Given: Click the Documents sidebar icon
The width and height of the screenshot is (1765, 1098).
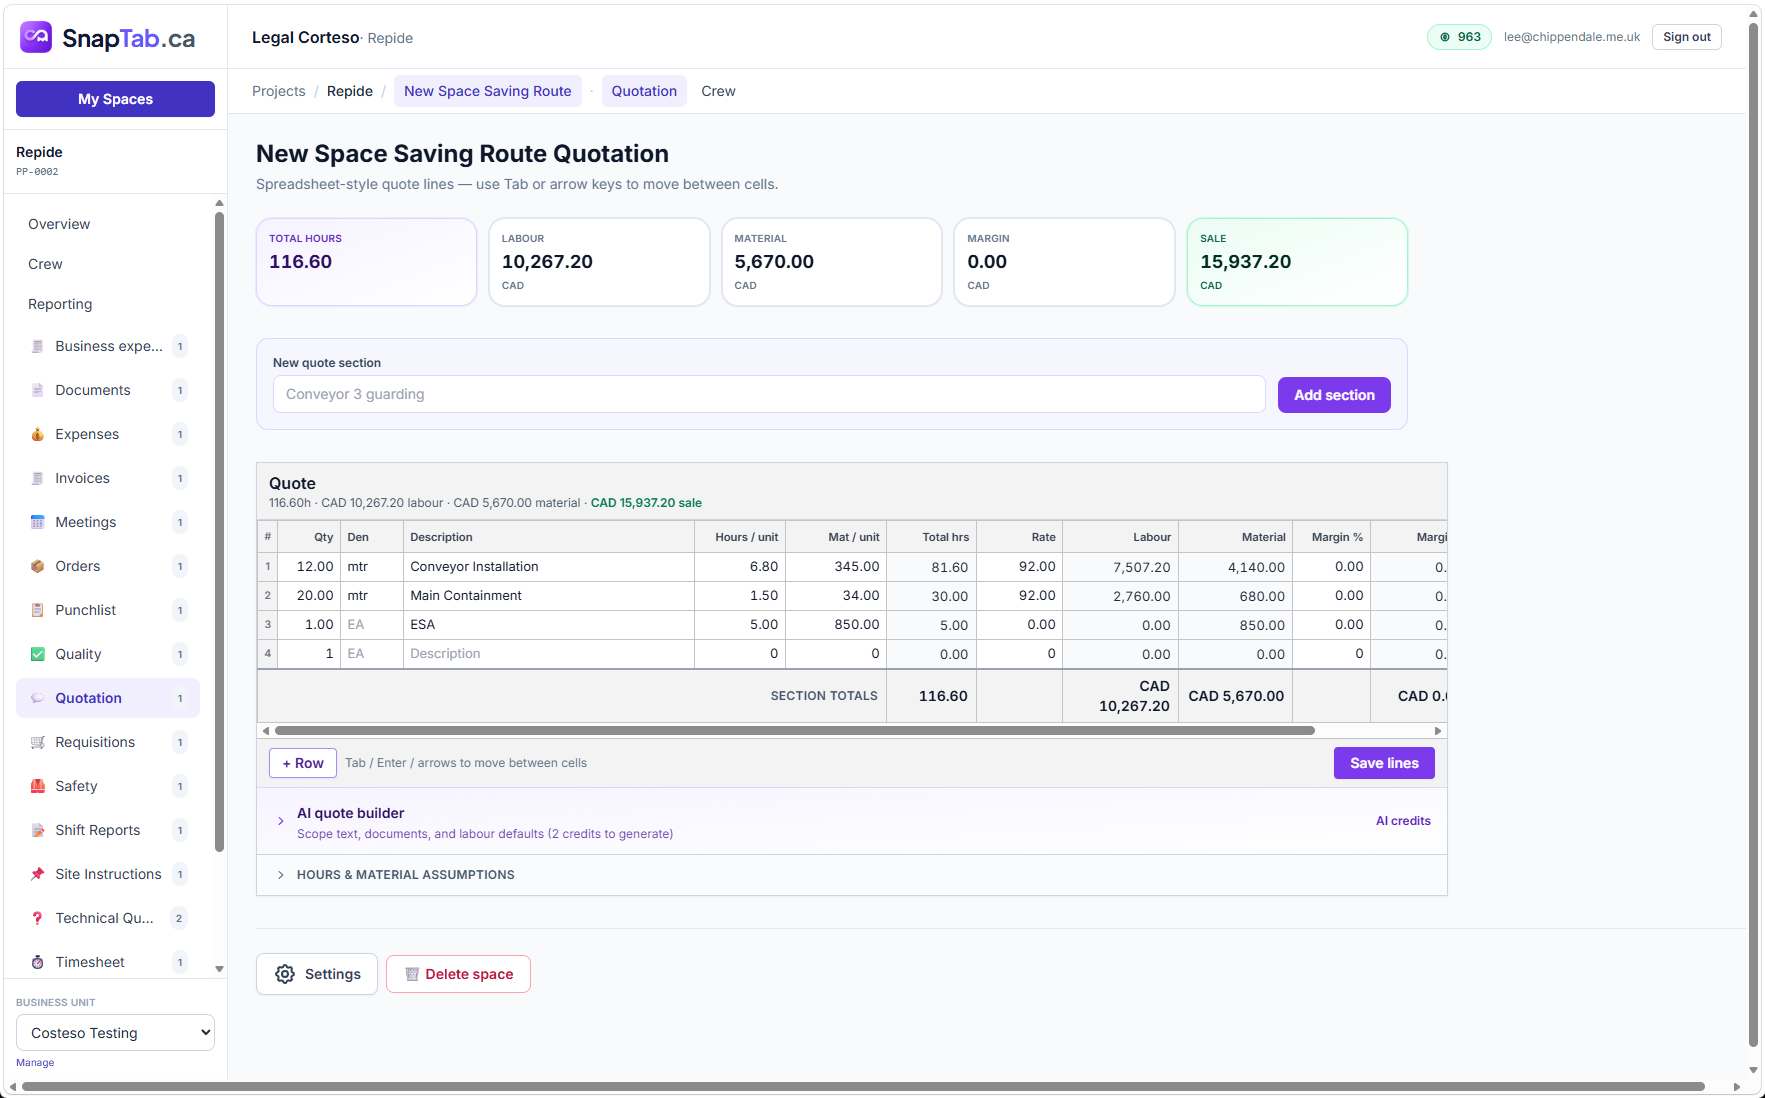Looking at the screenshot, I should 37,390.
